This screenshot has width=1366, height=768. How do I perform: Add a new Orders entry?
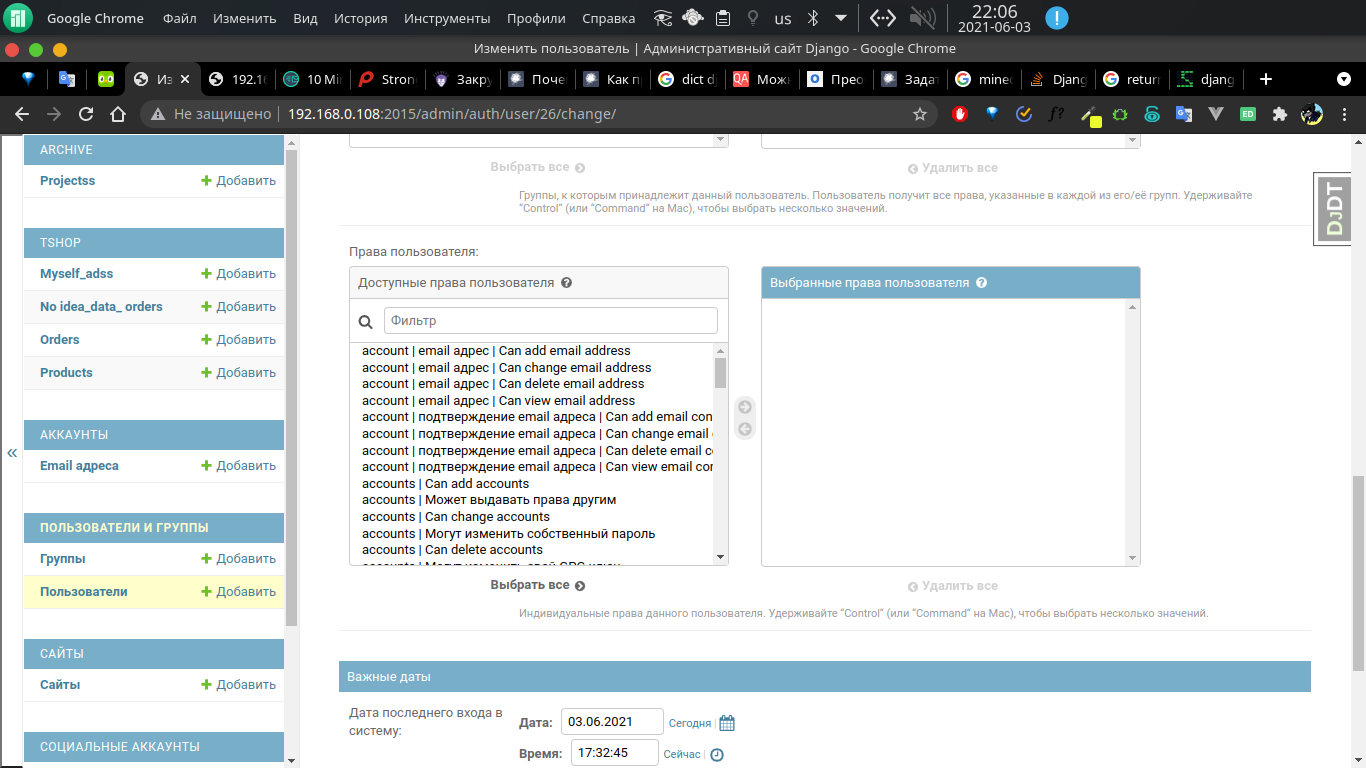[x=238, y=340]
